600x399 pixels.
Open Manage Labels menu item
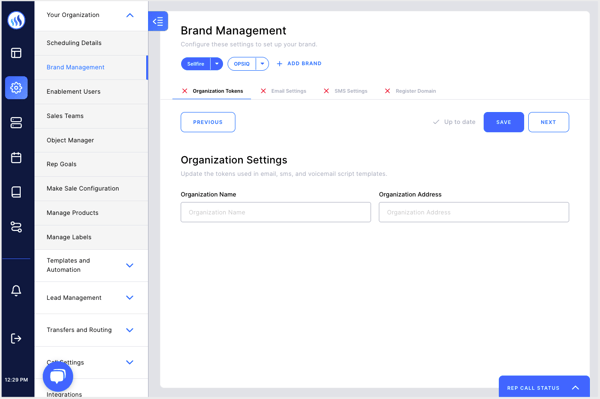pyautogui.click(x=91, y=237)
